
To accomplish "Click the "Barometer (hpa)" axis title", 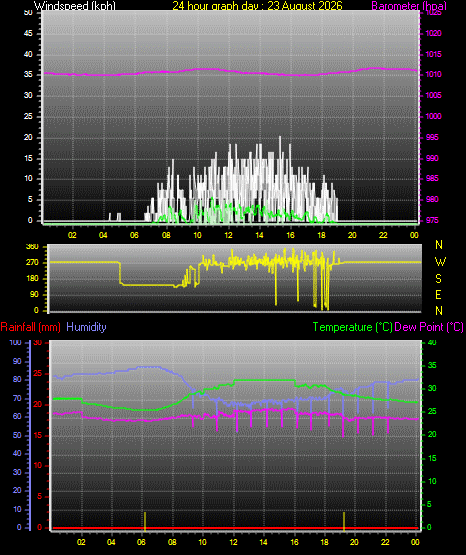I will click(x=409, y=6).
